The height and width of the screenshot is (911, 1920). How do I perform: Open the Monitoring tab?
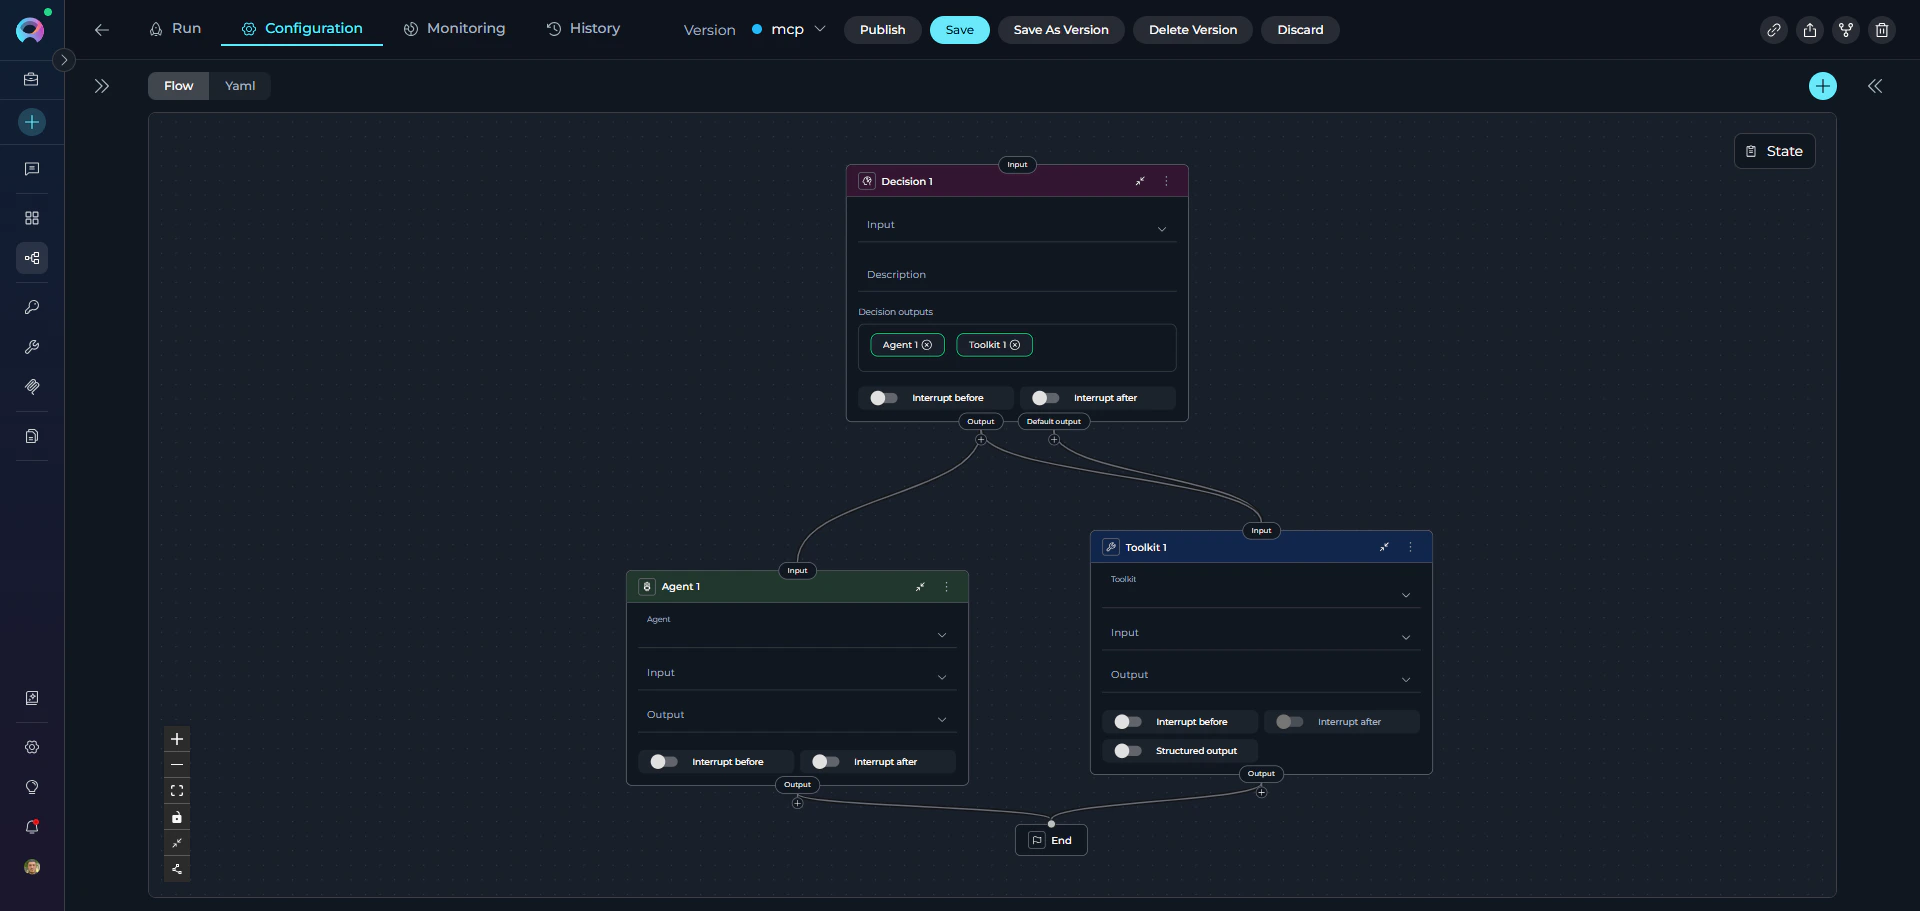click(454, 29)
